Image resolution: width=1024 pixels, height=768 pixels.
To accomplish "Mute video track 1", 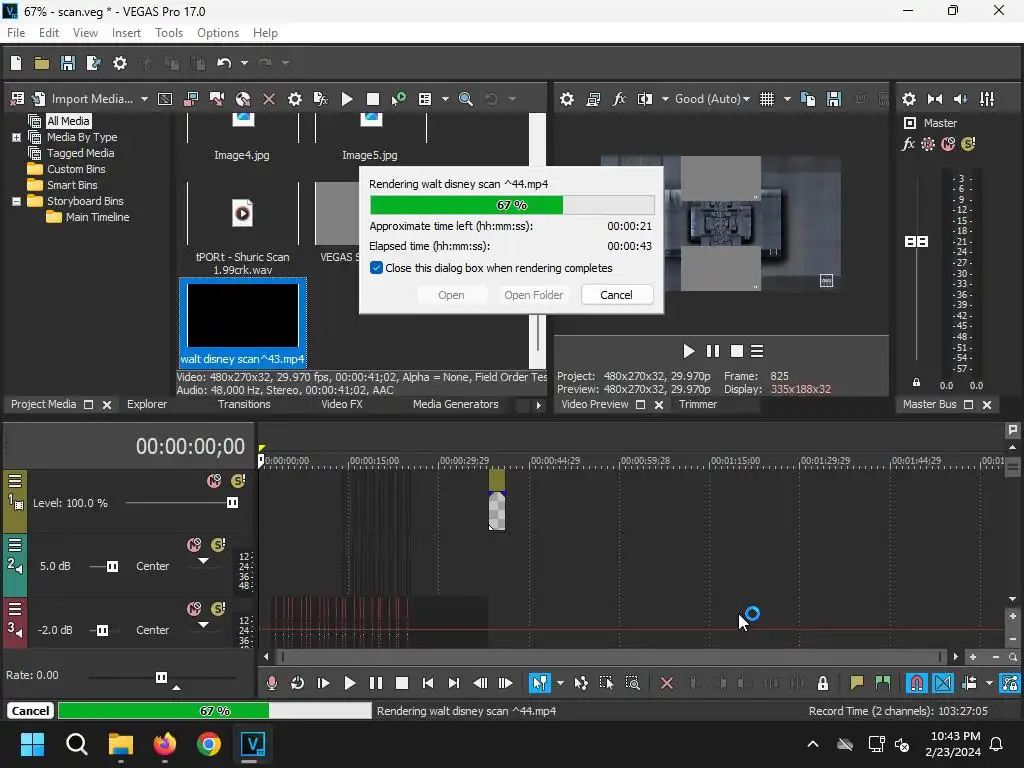I will [214, 481].
